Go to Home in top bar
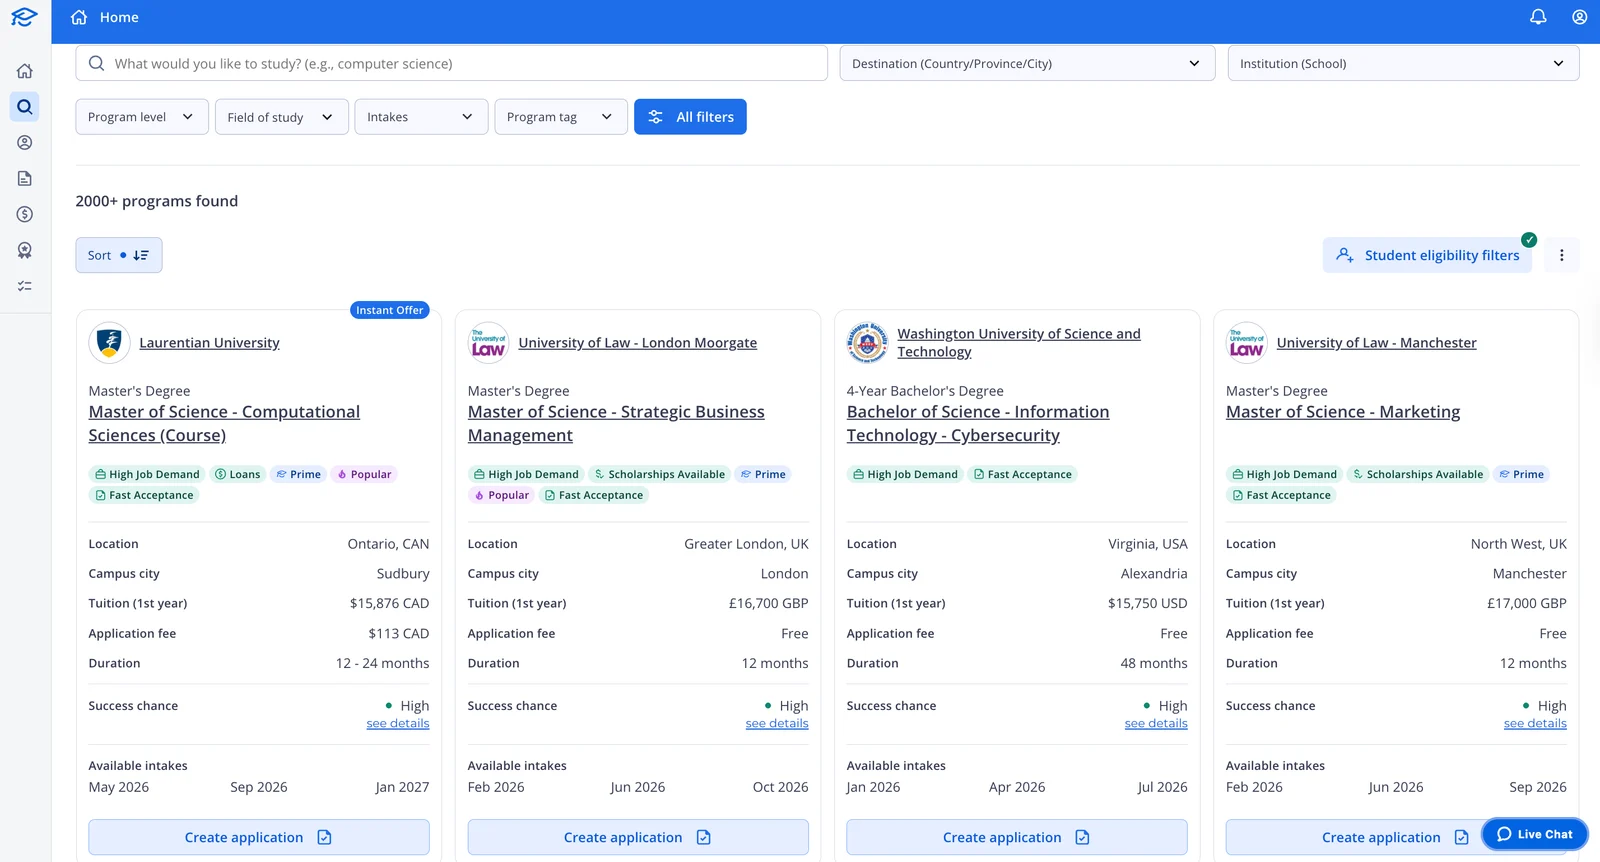This screenshot has width=1600, height=862. click(105, 17)
